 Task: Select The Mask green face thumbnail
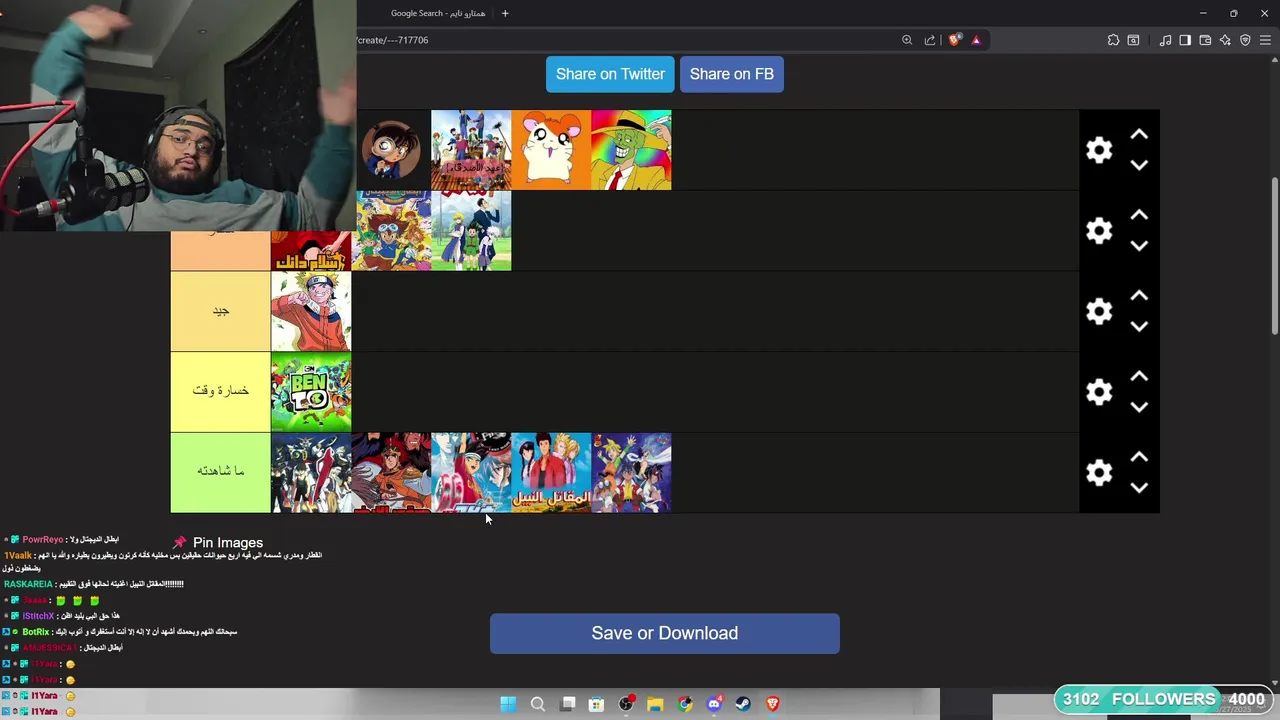click(631, 150)
